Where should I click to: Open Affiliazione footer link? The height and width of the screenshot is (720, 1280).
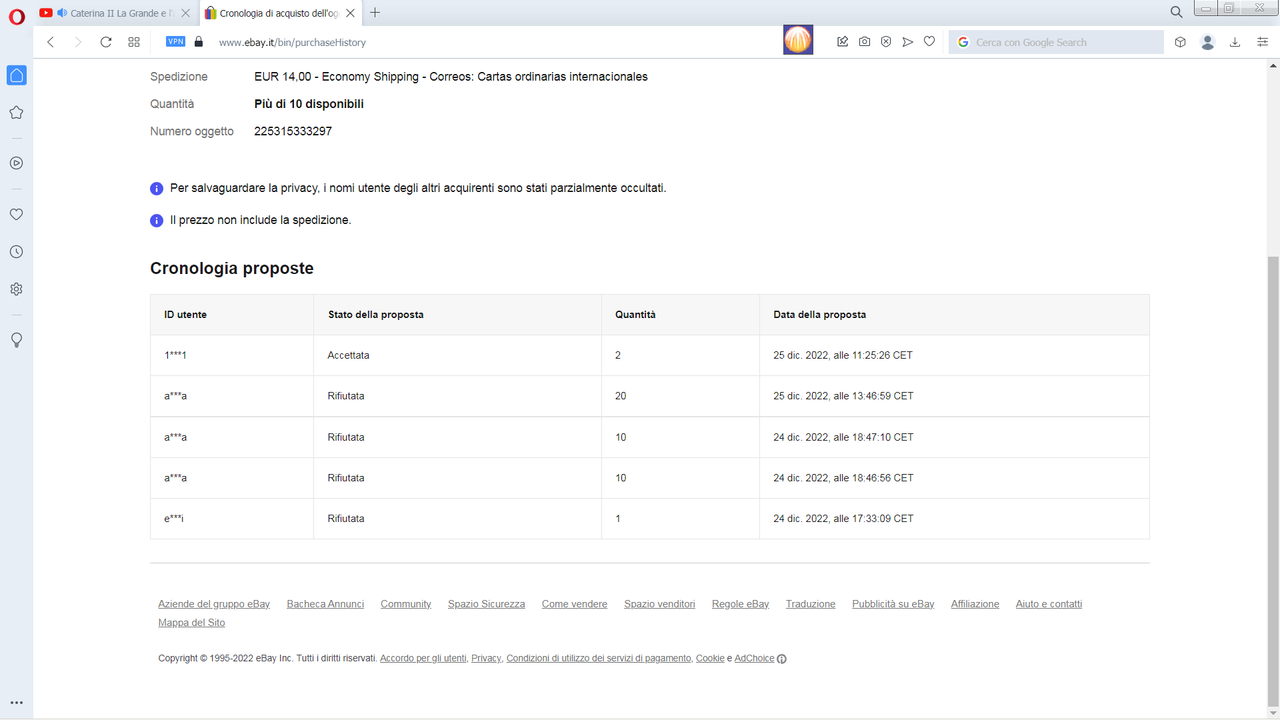(975, 604)
